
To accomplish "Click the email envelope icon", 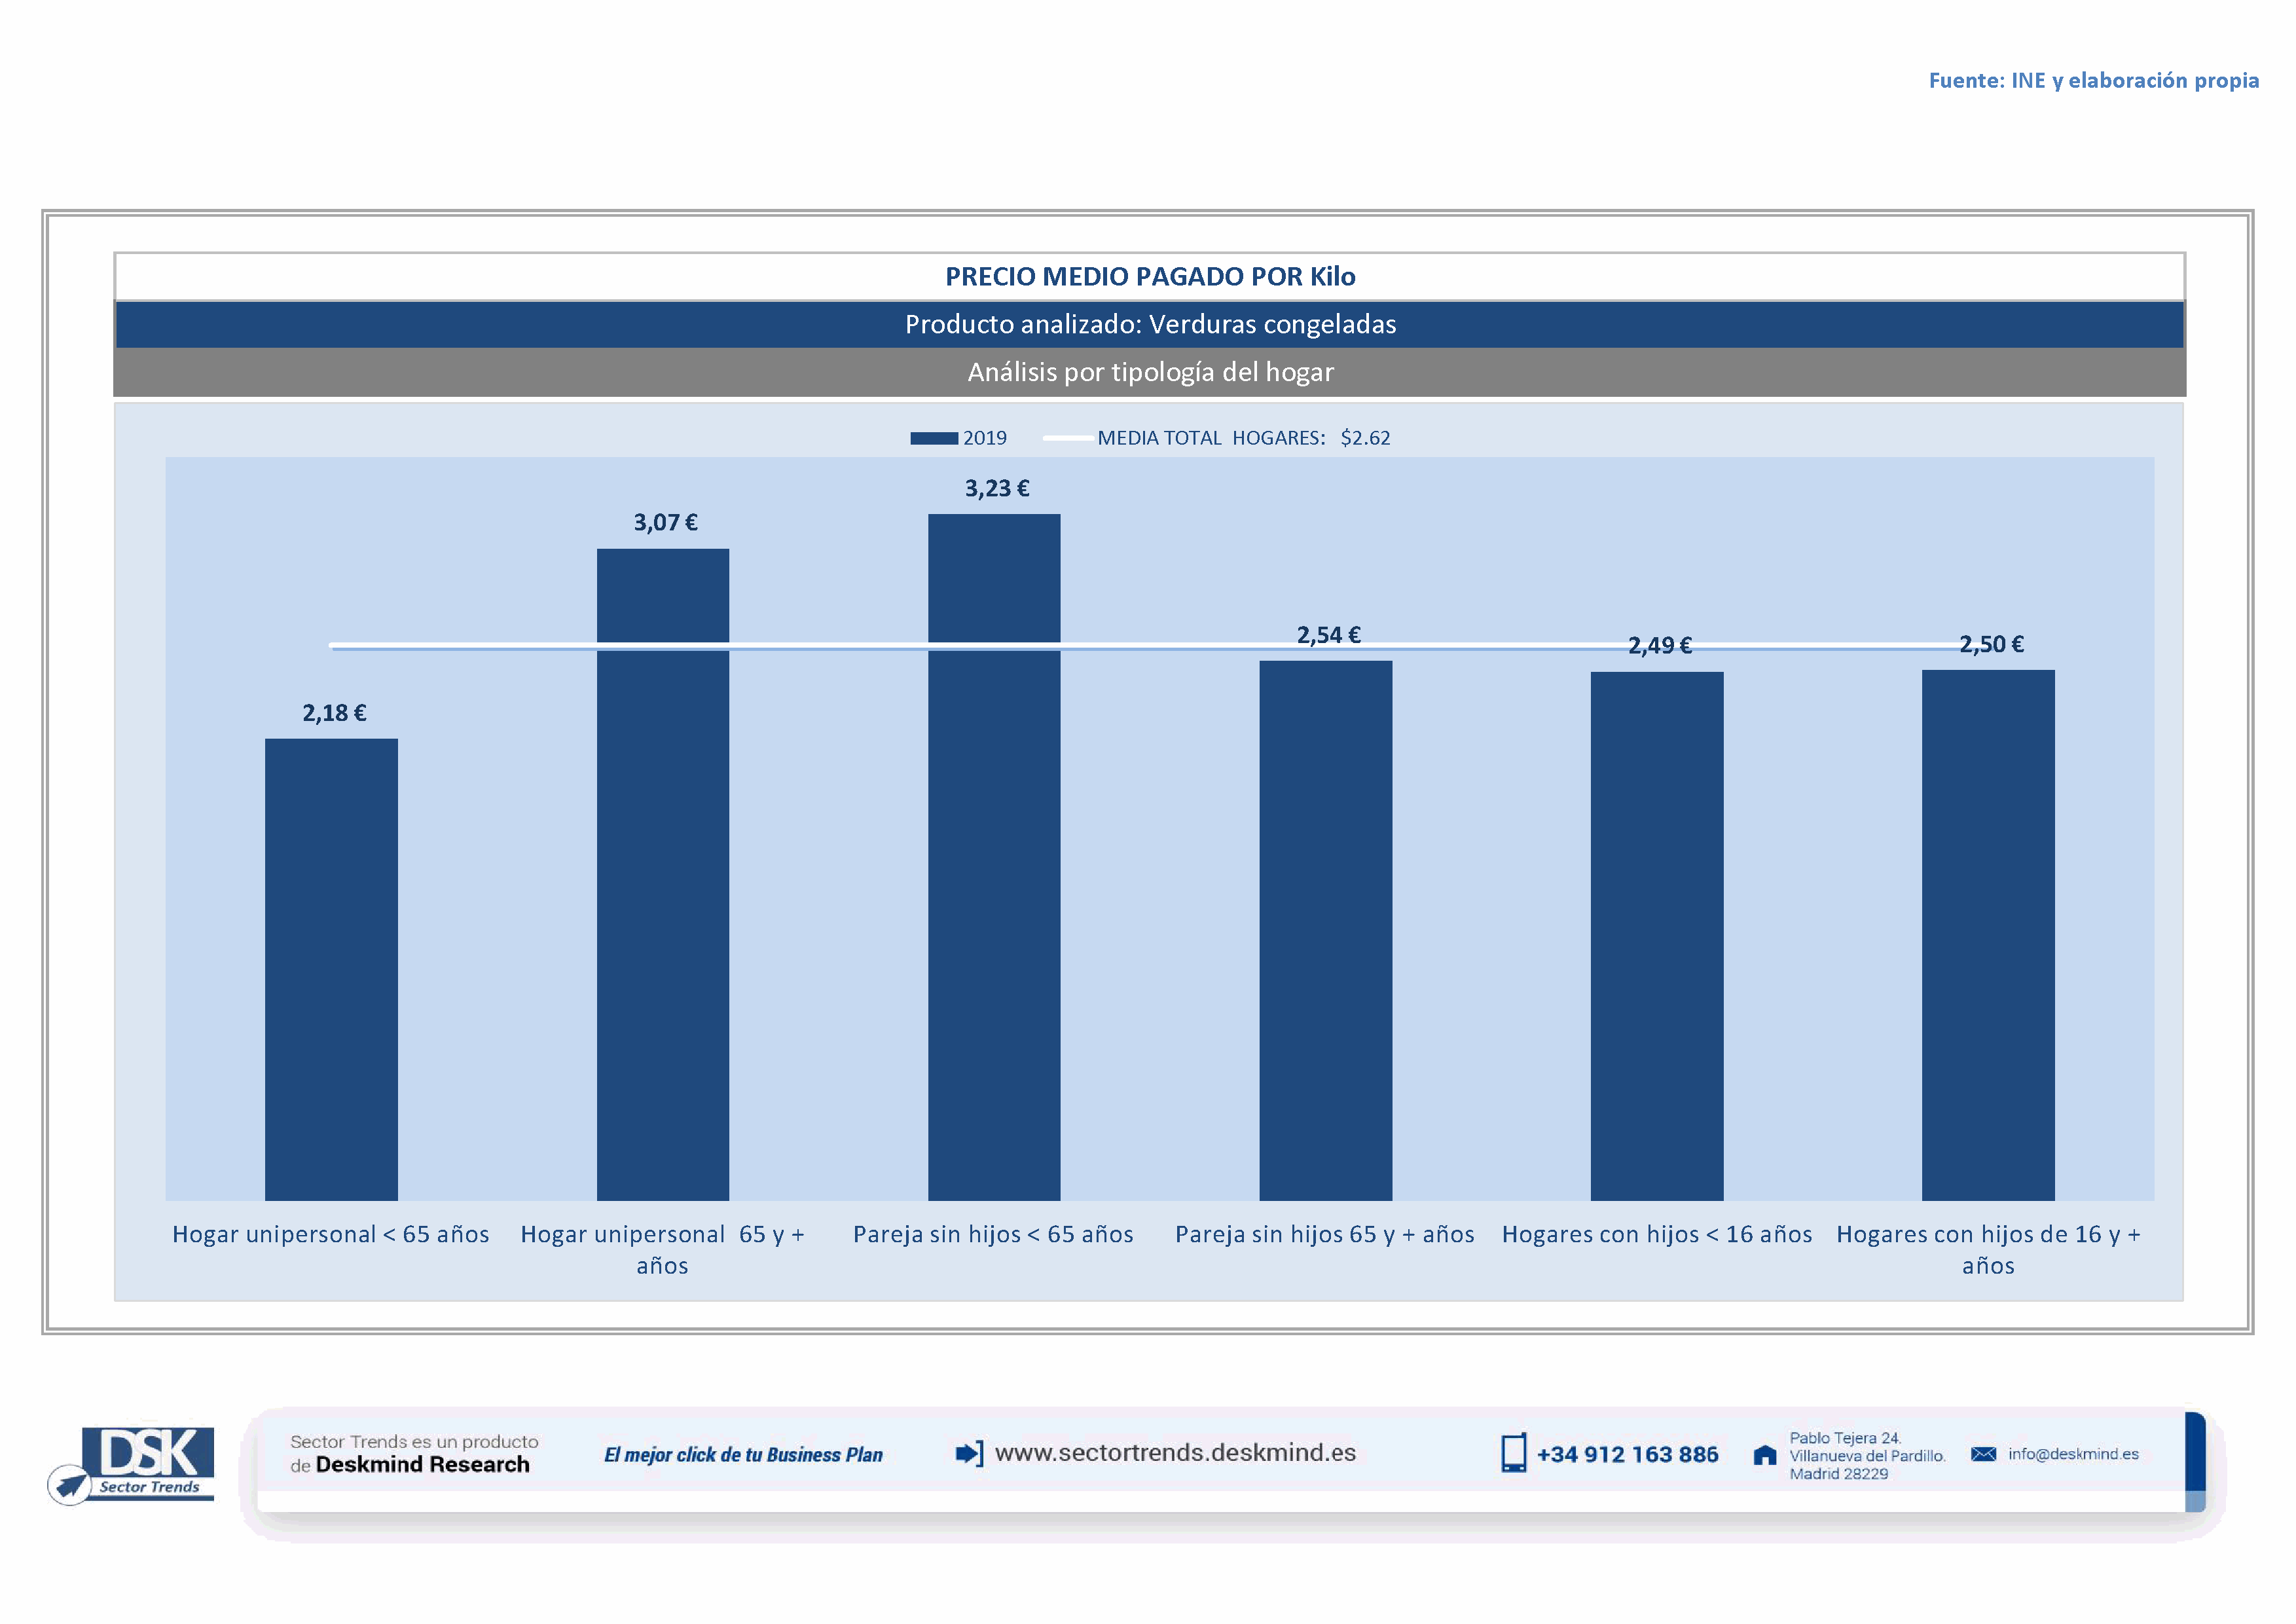I will coord(1983,1454).
